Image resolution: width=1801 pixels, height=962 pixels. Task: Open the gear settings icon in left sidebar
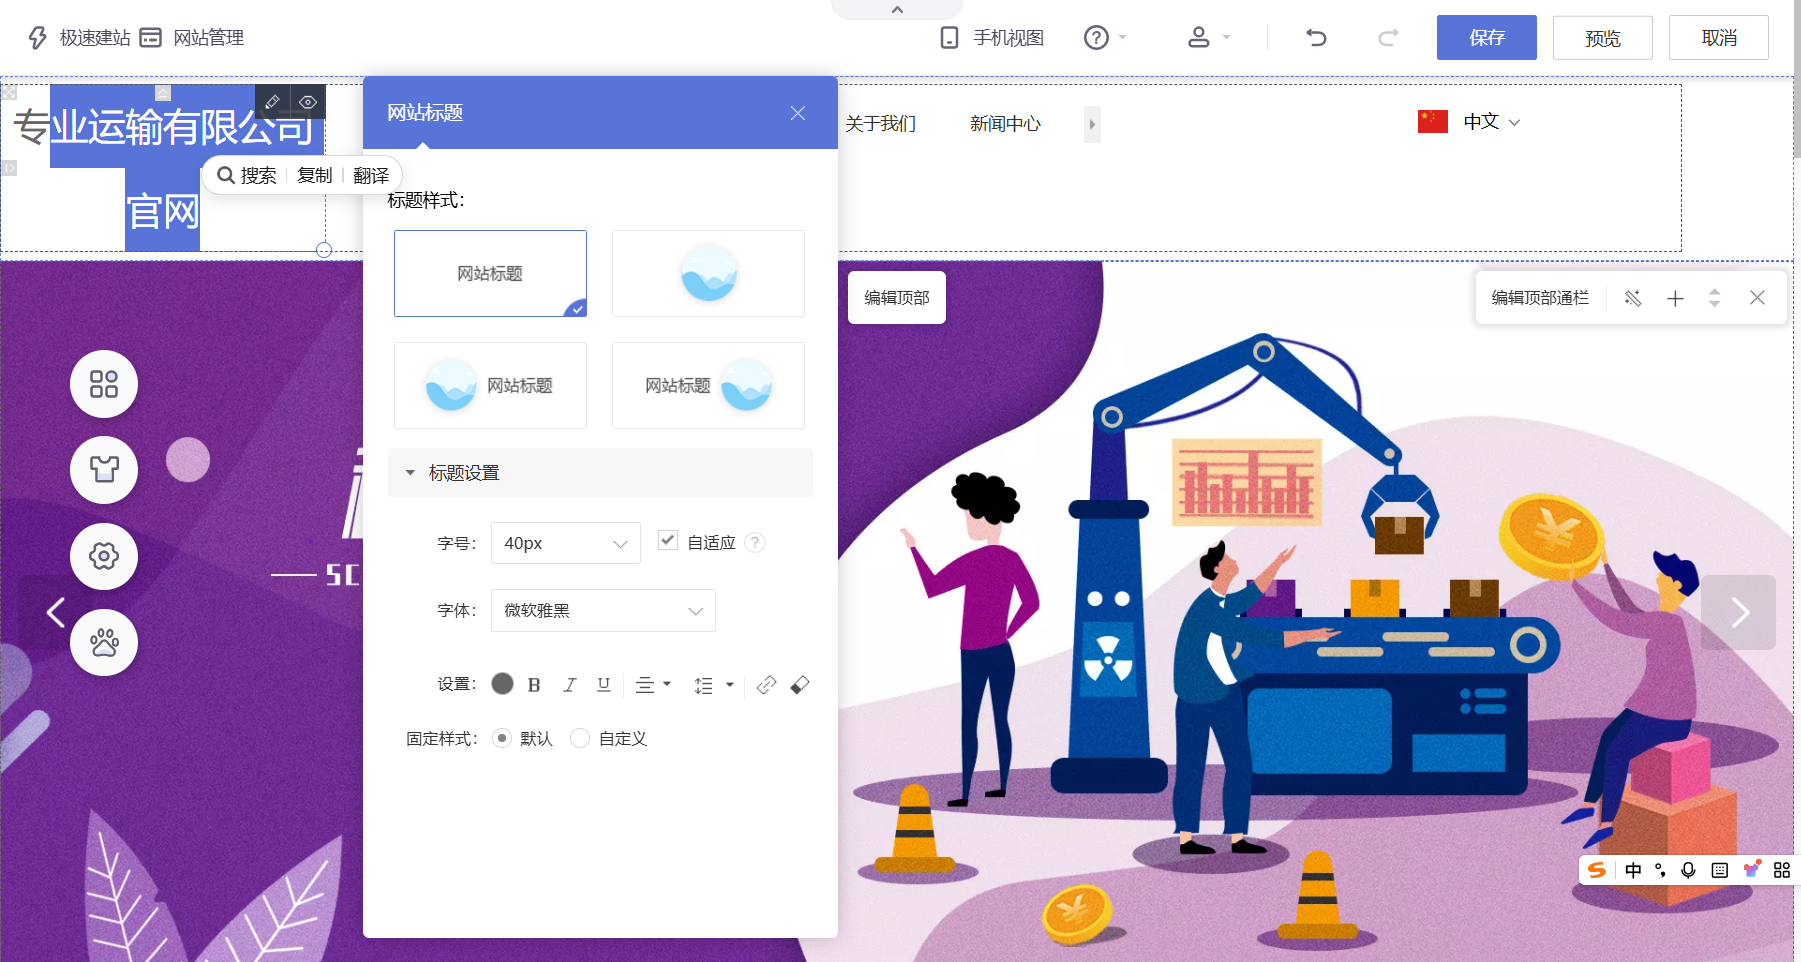pyautogui.click(x=103, y=557)
